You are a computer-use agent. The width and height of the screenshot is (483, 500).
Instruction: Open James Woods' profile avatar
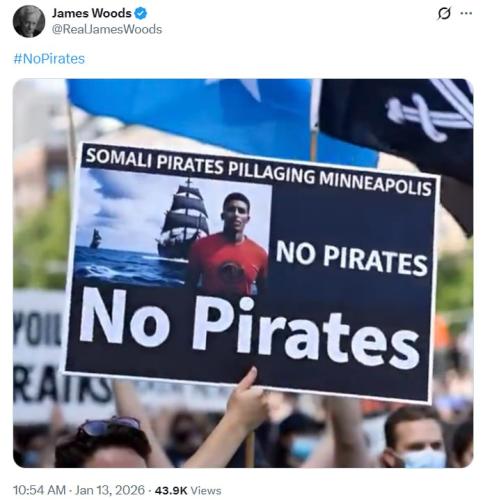29,21
